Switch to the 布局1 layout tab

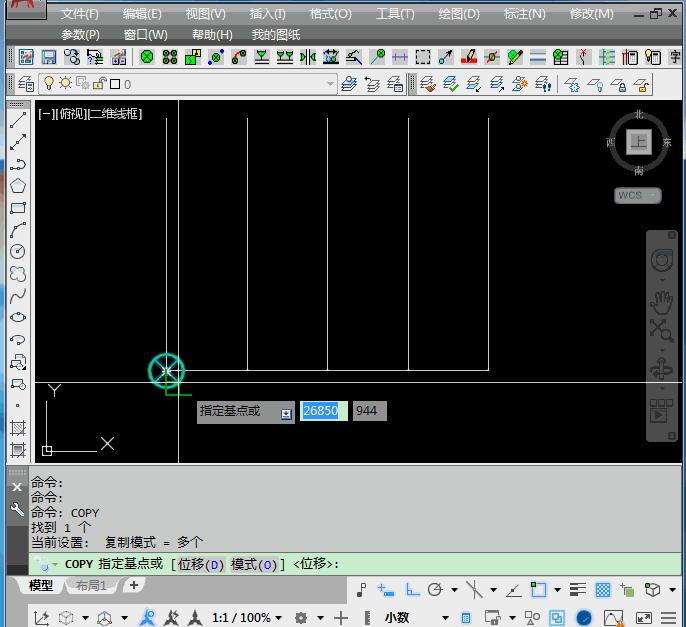91,586
